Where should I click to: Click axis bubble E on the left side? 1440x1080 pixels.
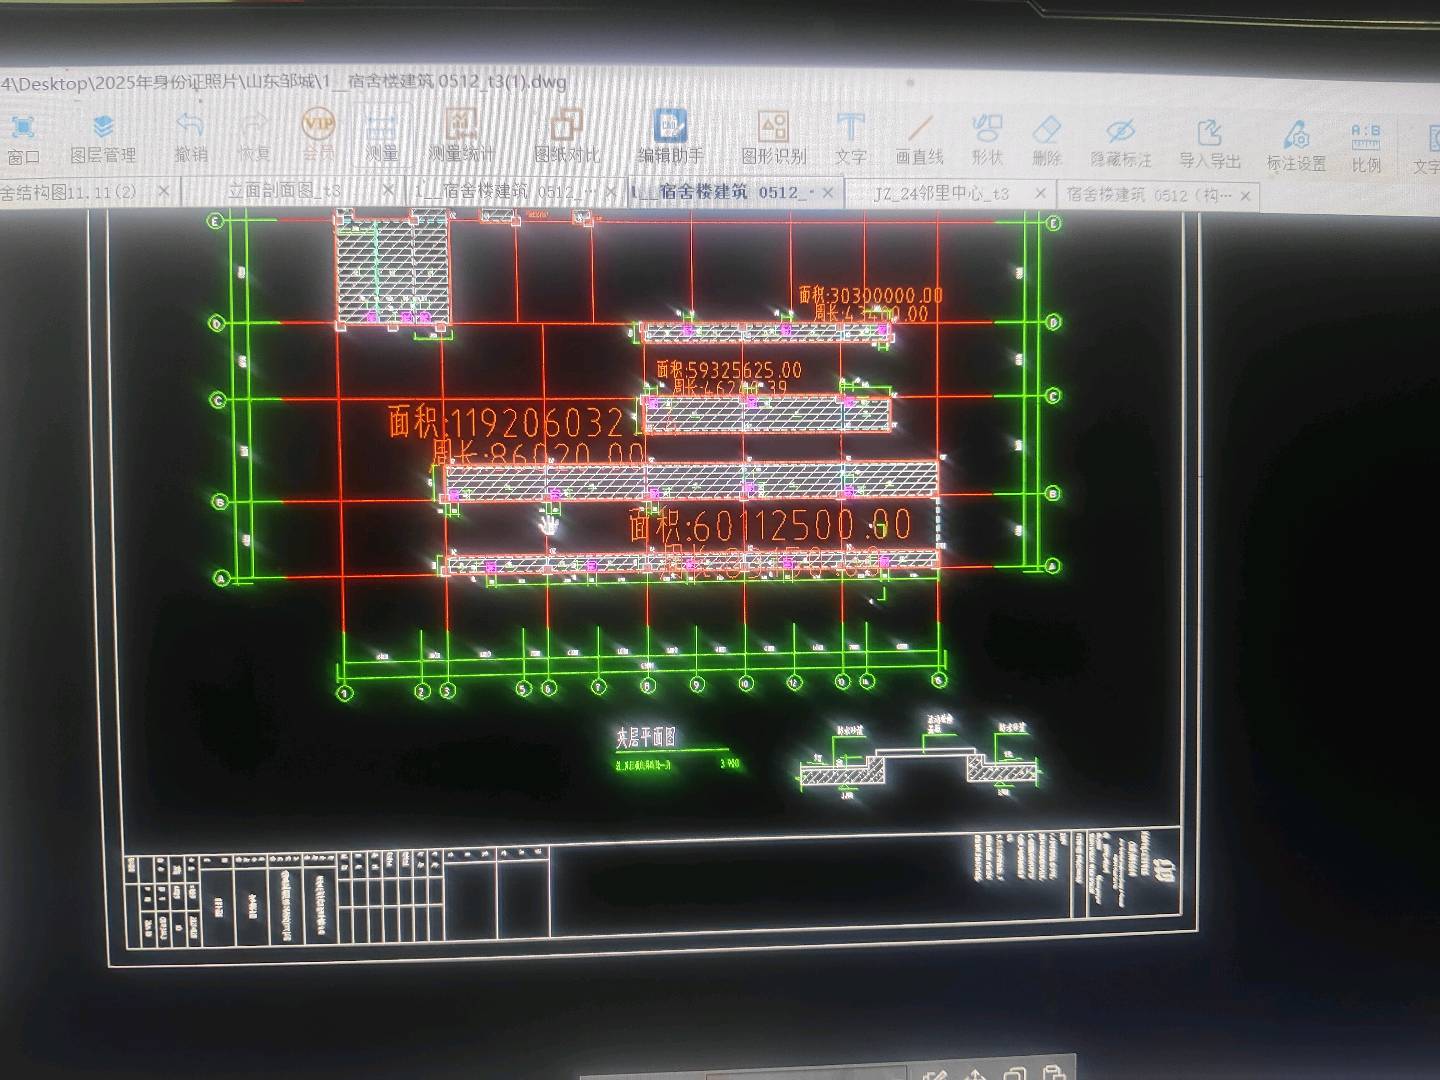click(x=214, y=221)
